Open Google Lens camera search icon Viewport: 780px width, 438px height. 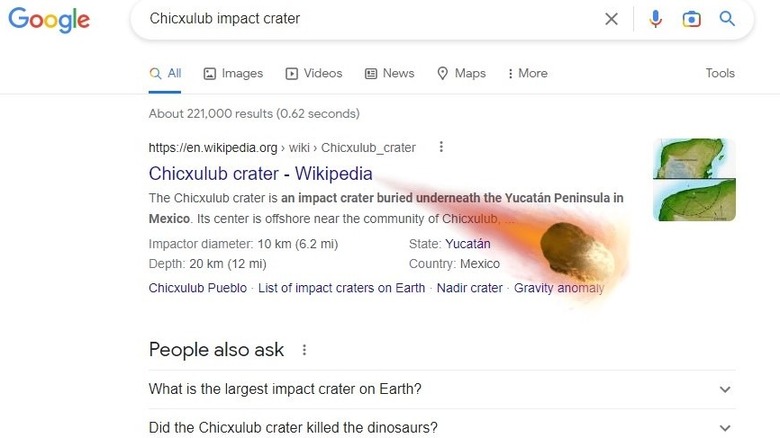pos(691,19)
